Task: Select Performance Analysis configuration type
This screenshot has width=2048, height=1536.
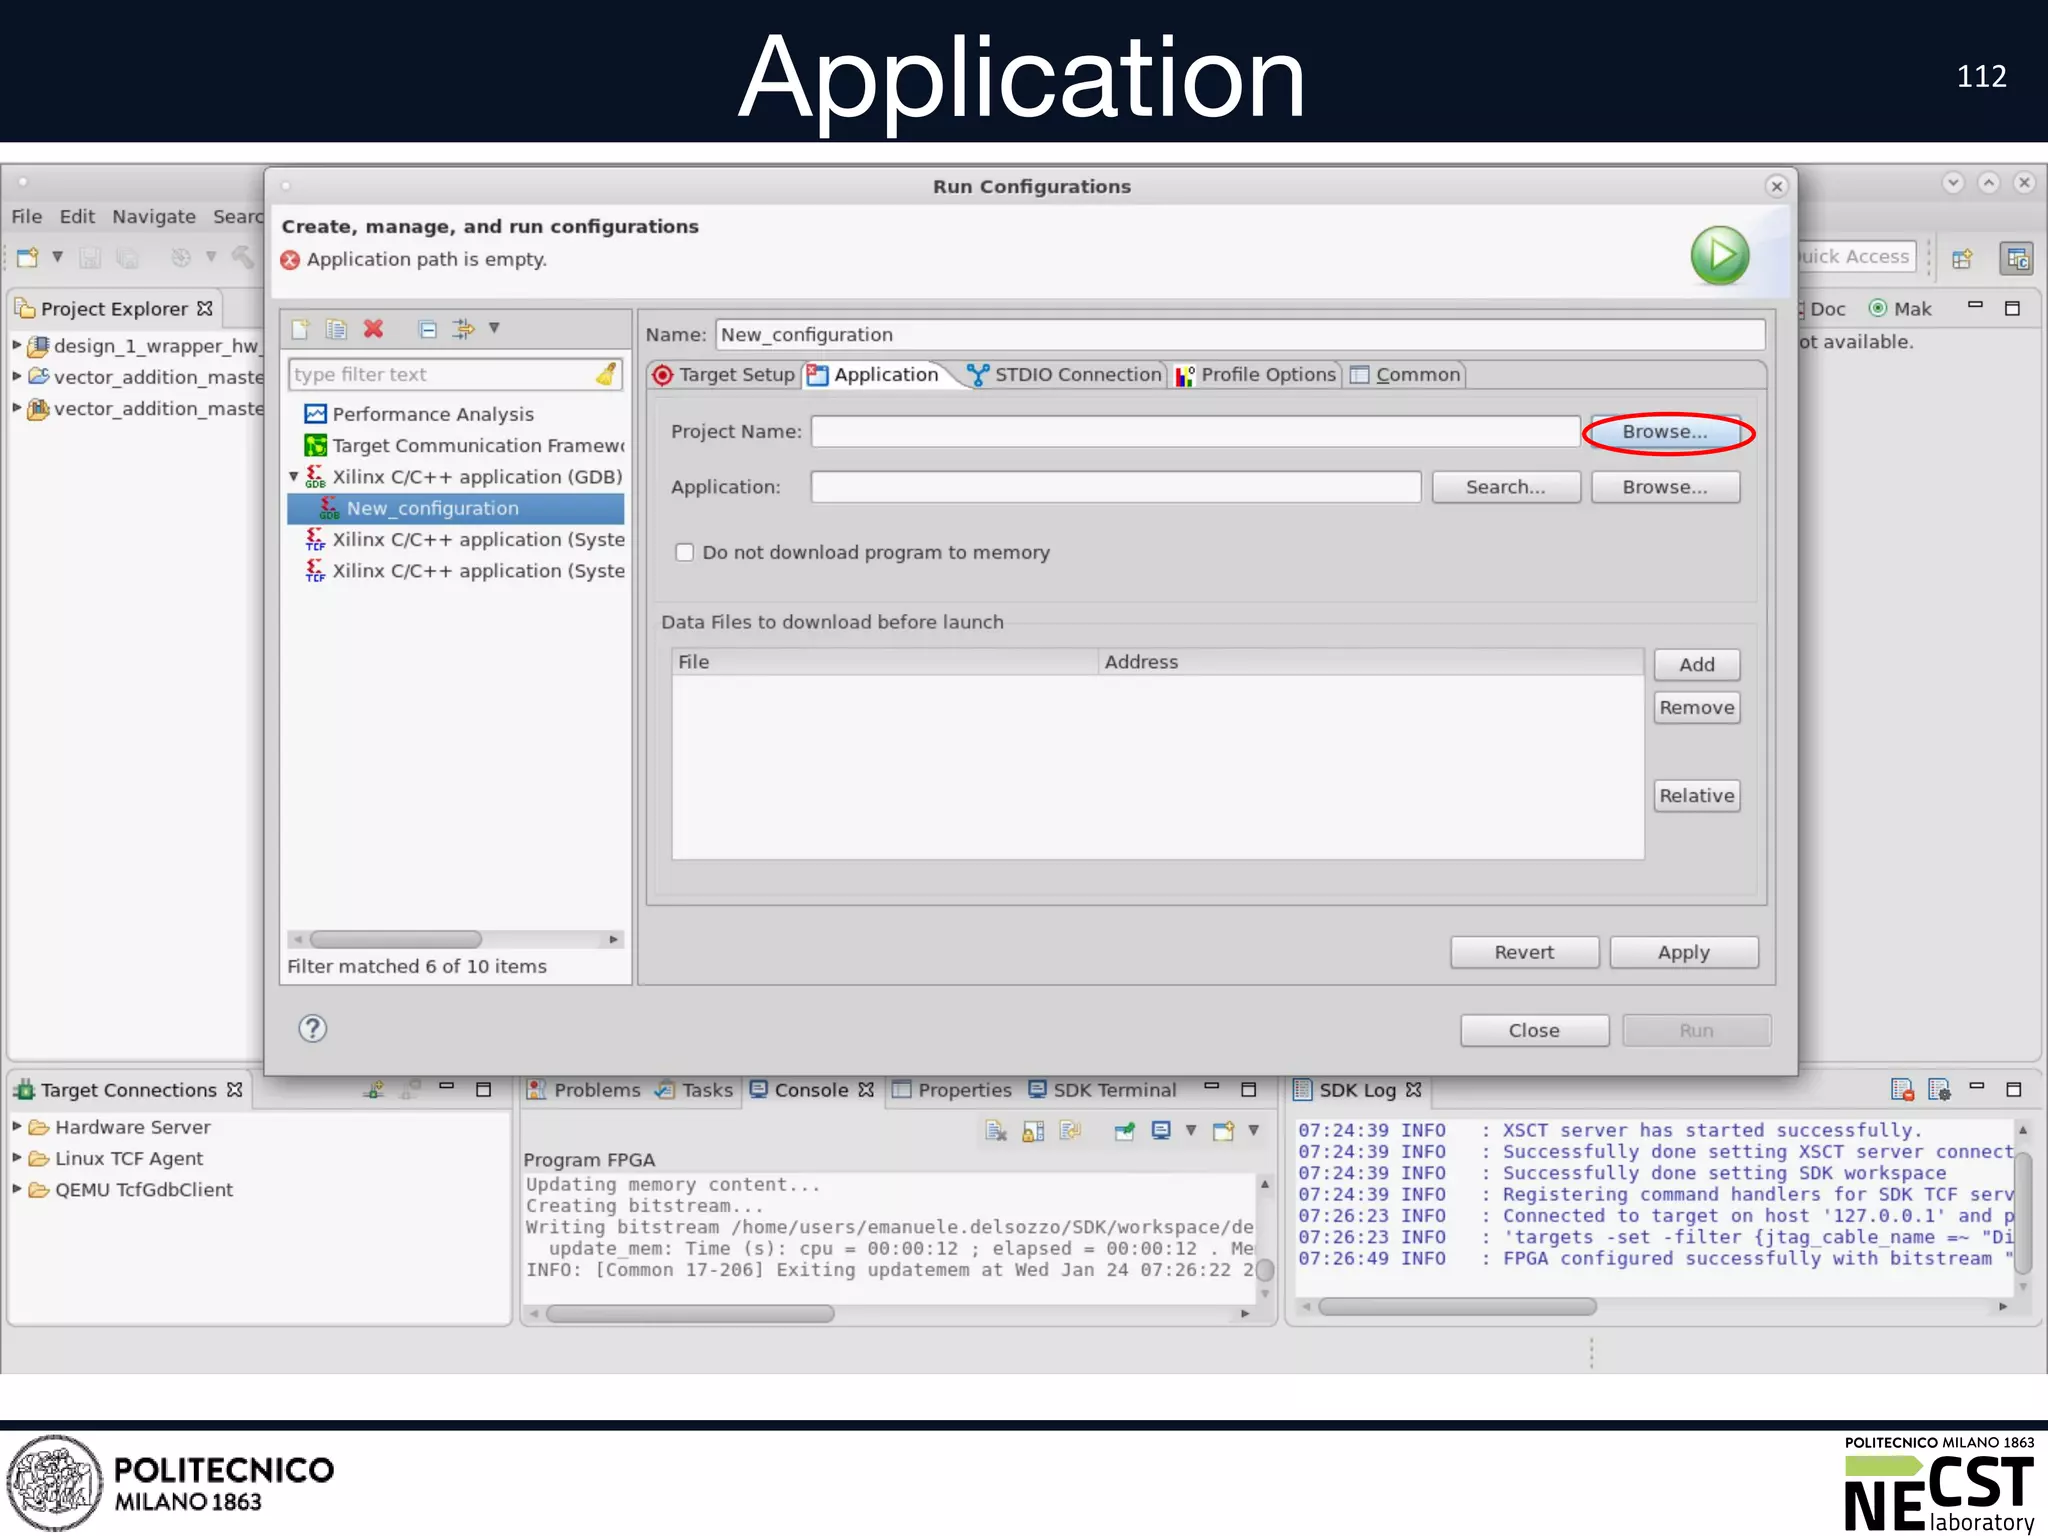Action: pyautogui.click(x=432, y=414)
